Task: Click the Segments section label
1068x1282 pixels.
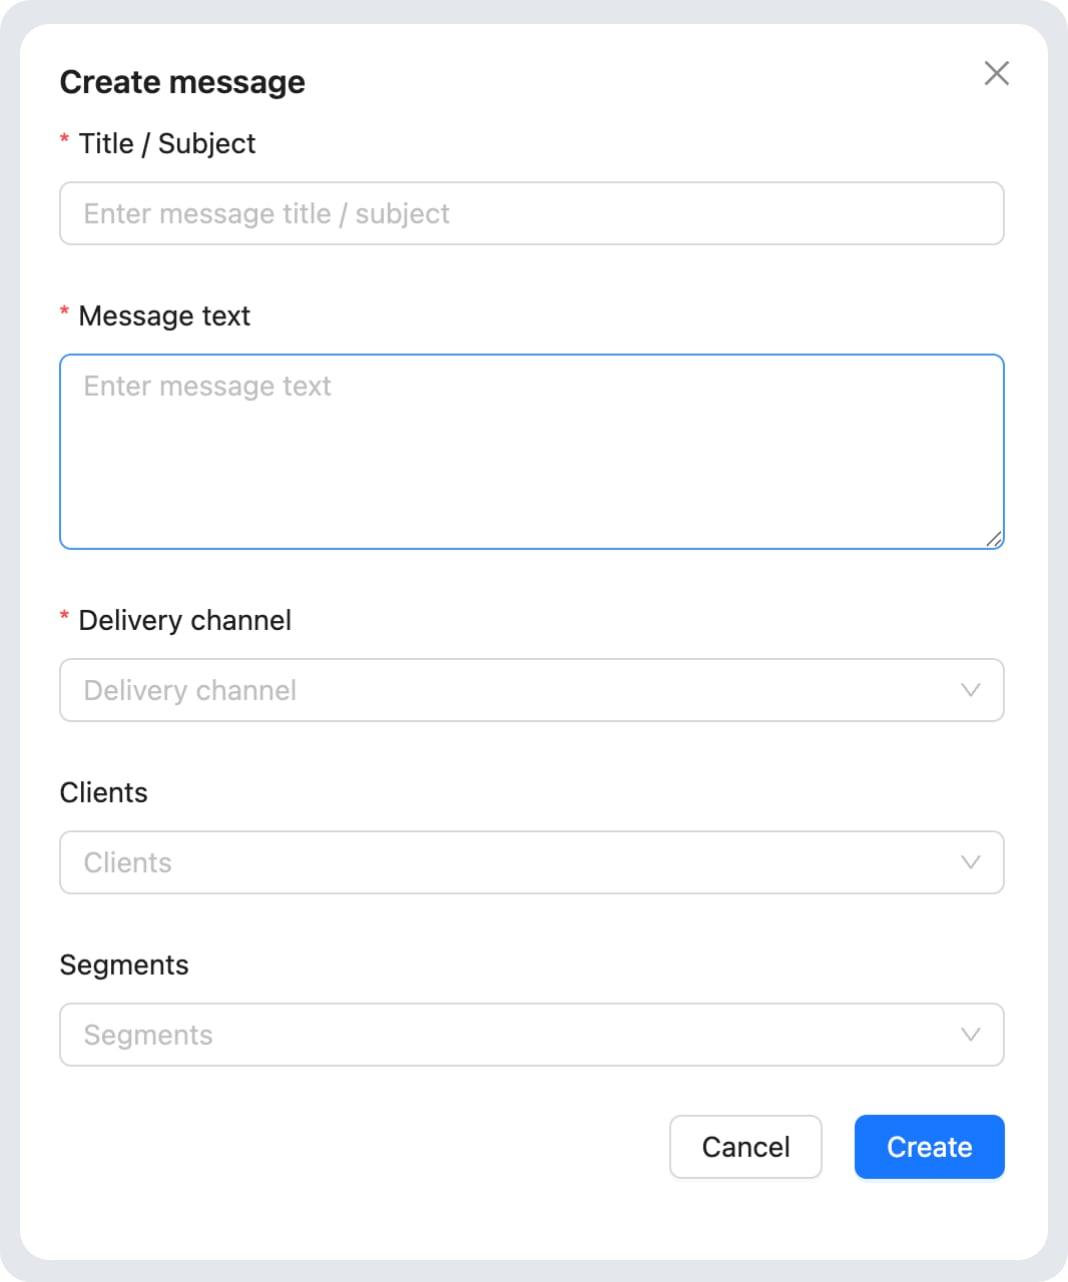Action: [x=124, y=964]
